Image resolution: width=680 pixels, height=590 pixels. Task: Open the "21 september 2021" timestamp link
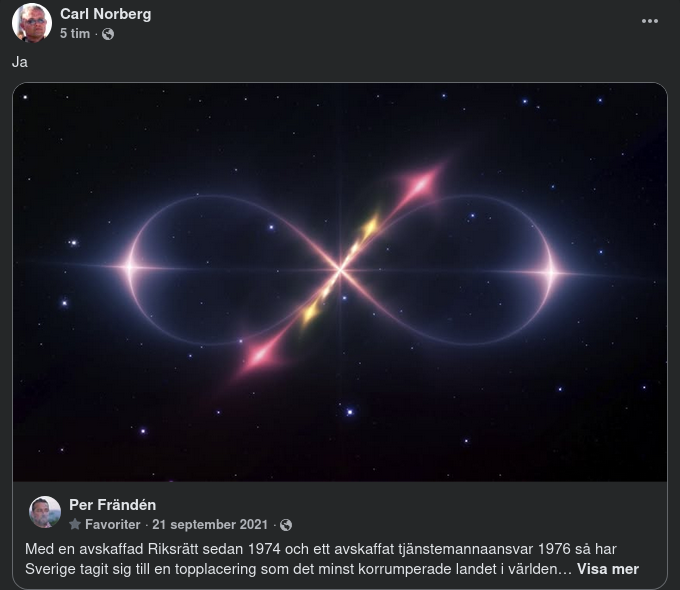(x=210, y=524)
